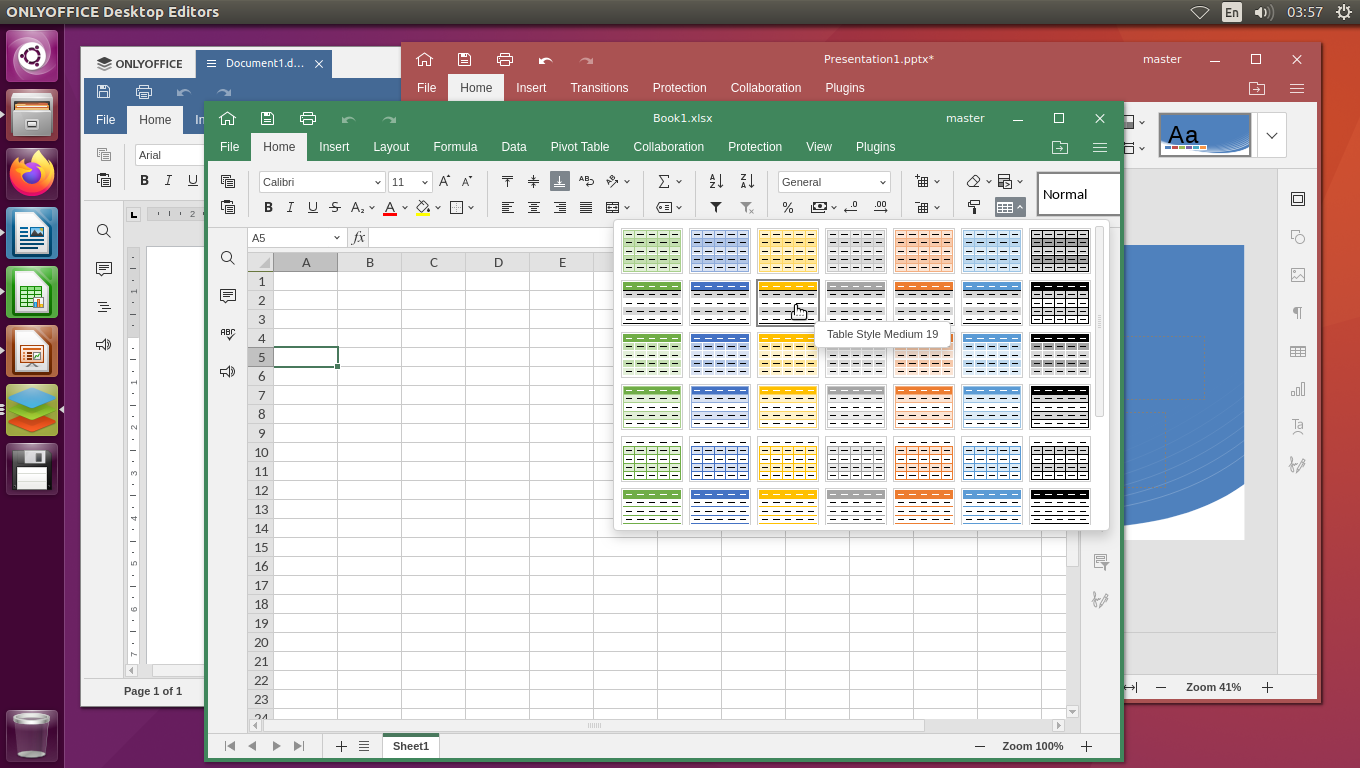Open Firefox from Ubuntu dock
The height and width of the screenshot is (768, 1360).
click(x=33, y=174)
